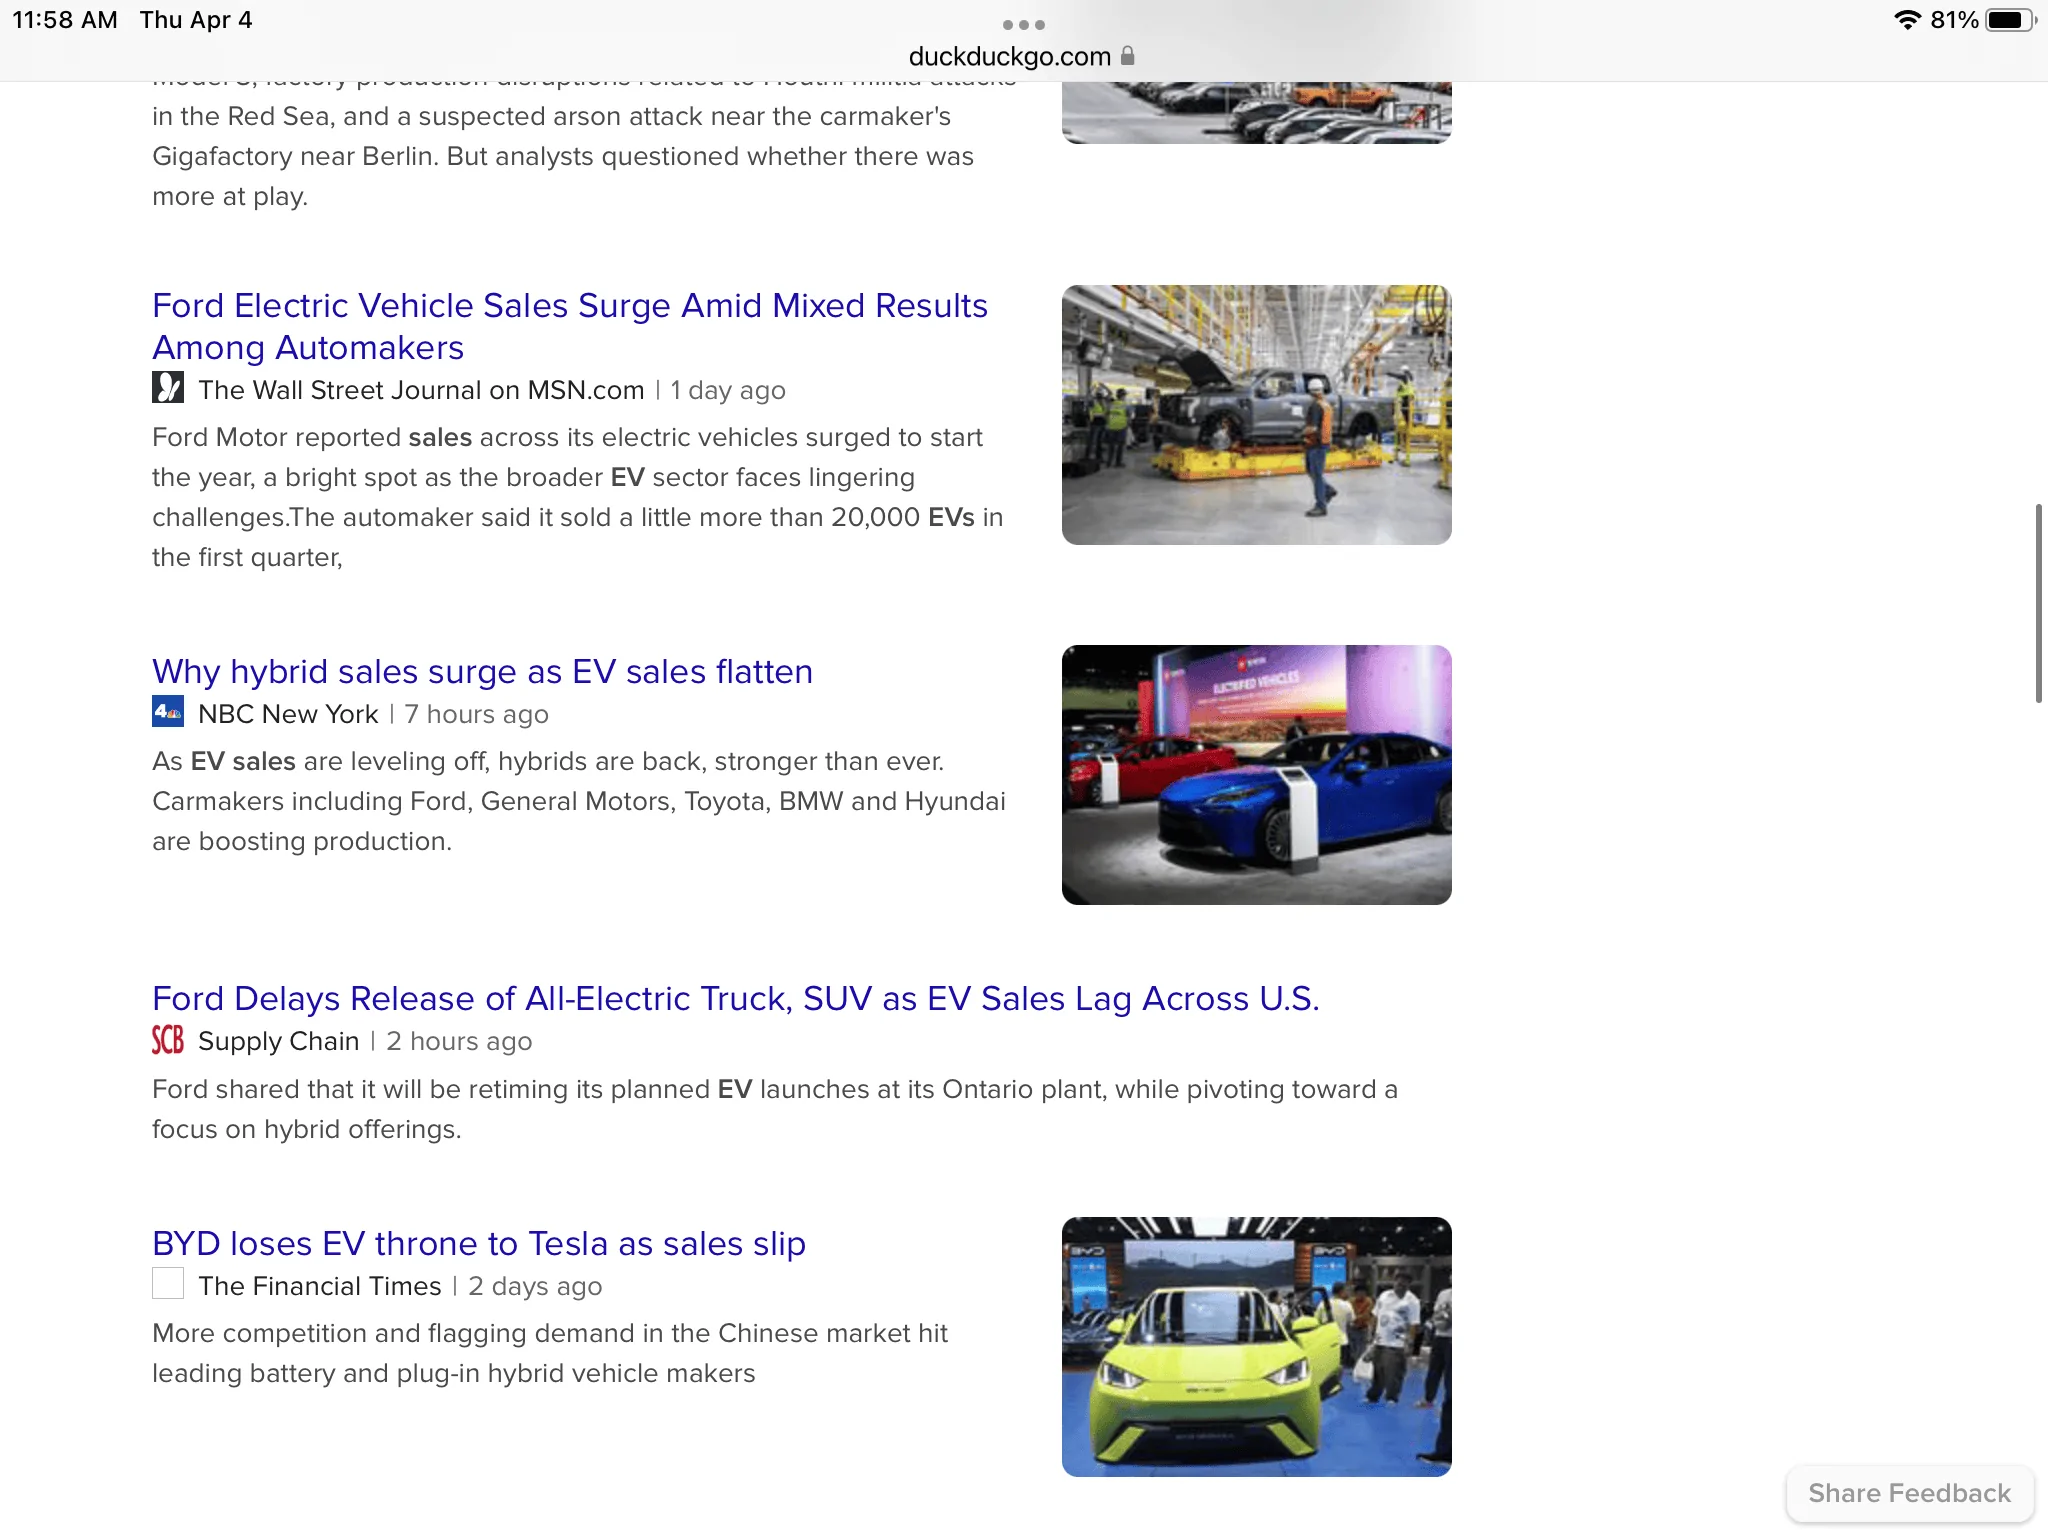
Task: Click the Share Feedback button
Action: point(1910,1493)
